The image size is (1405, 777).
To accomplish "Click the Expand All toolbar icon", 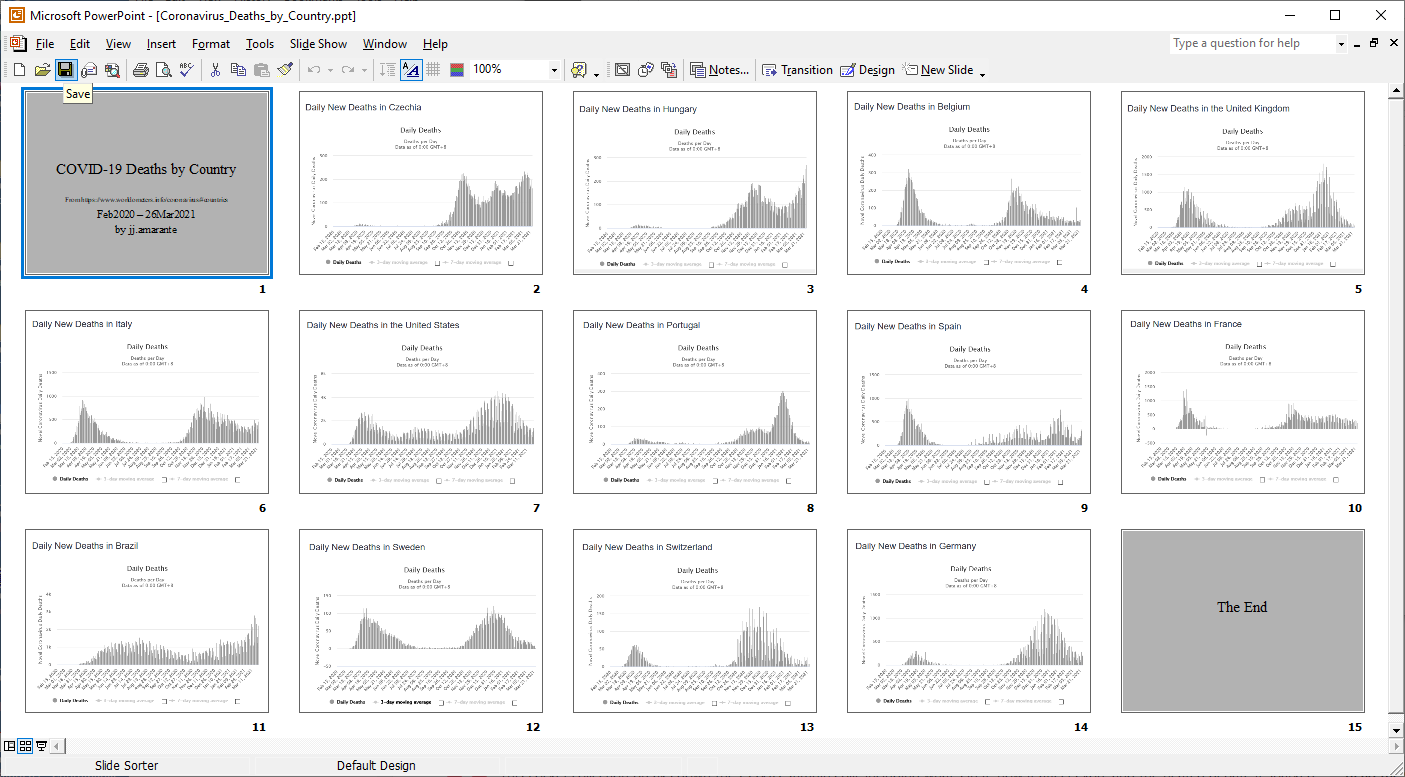I will coord(387,70).
